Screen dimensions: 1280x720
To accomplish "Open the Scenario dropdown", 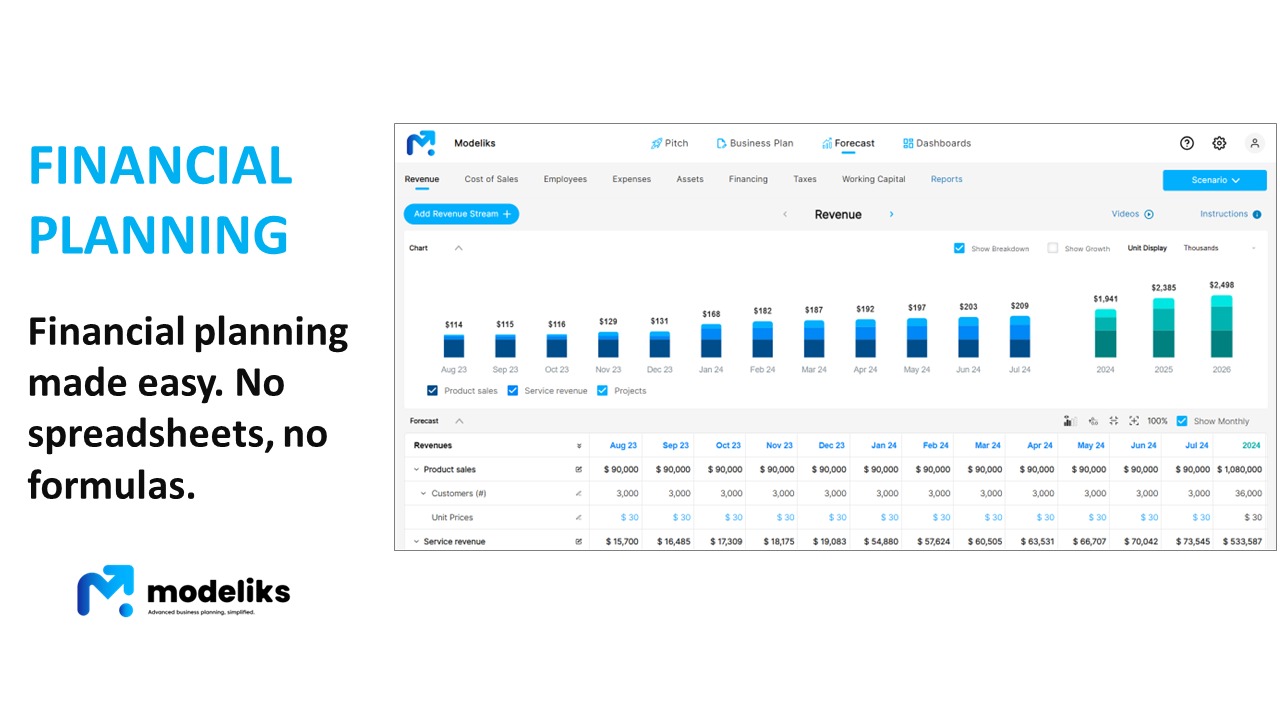I will coord(1214,180).
